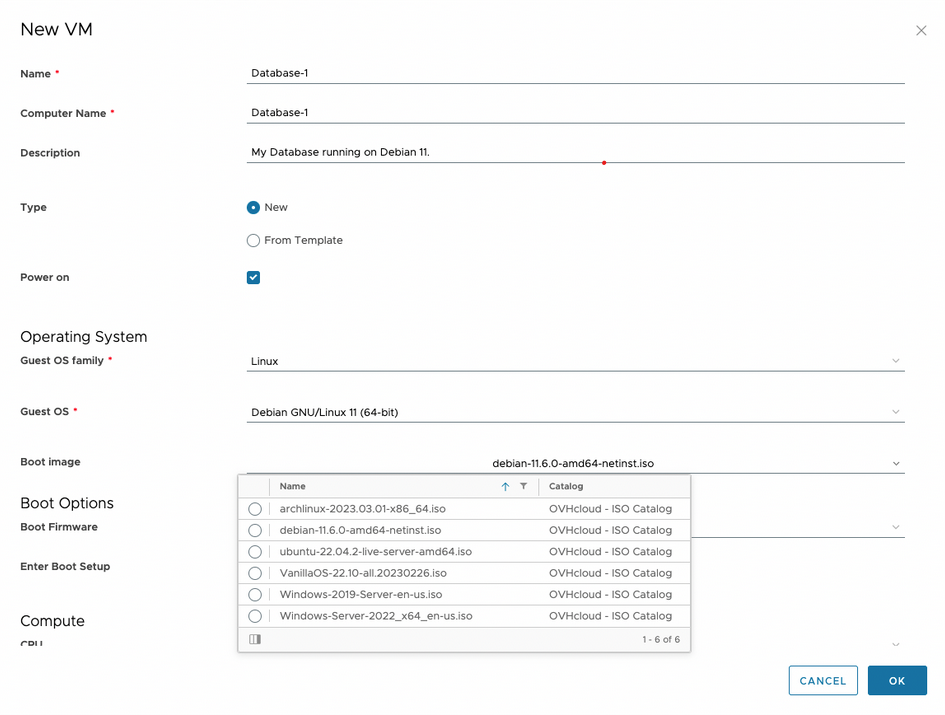Click the CPU section expander chevron

click(897, 645)
